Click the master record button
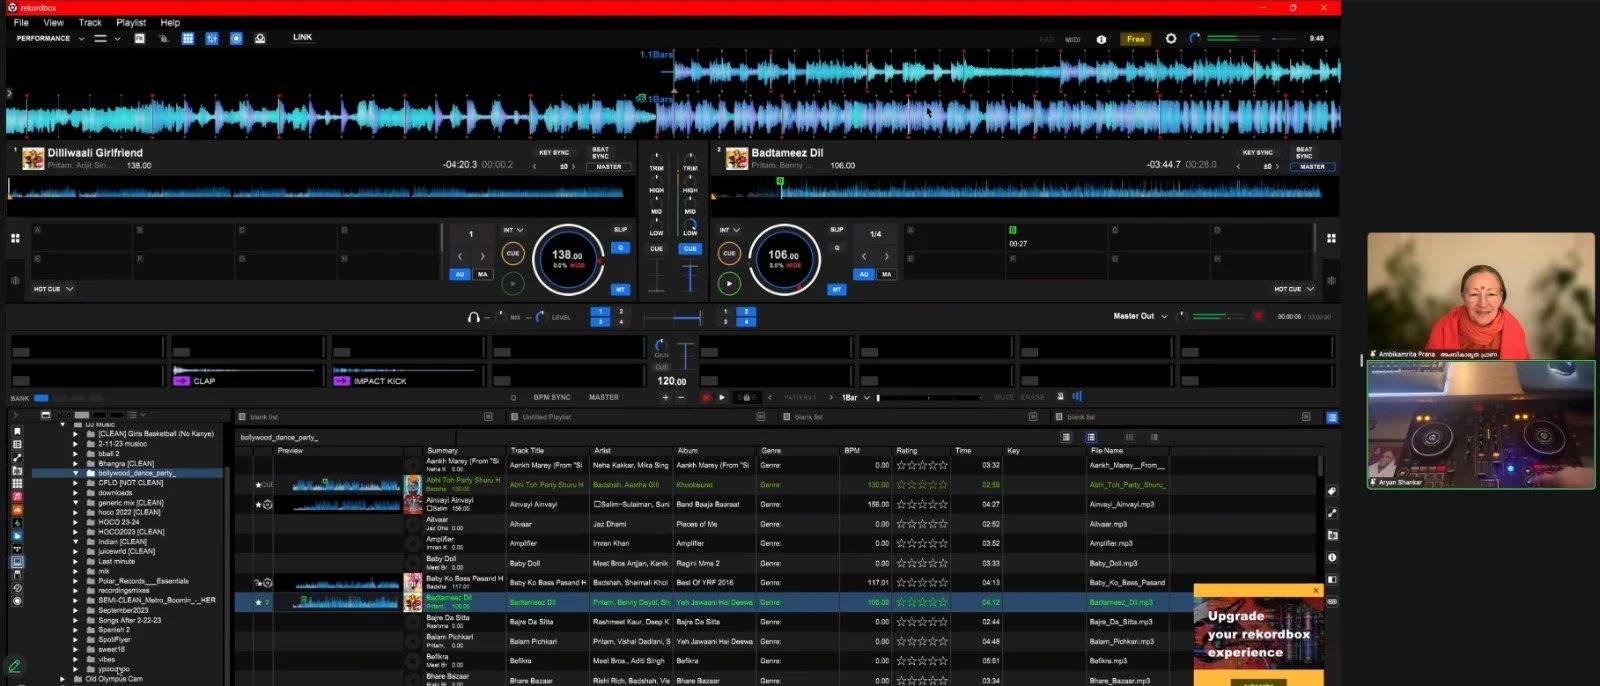Image resolution: width=1600 pixels, height=686 pixels. [1258, 316]
